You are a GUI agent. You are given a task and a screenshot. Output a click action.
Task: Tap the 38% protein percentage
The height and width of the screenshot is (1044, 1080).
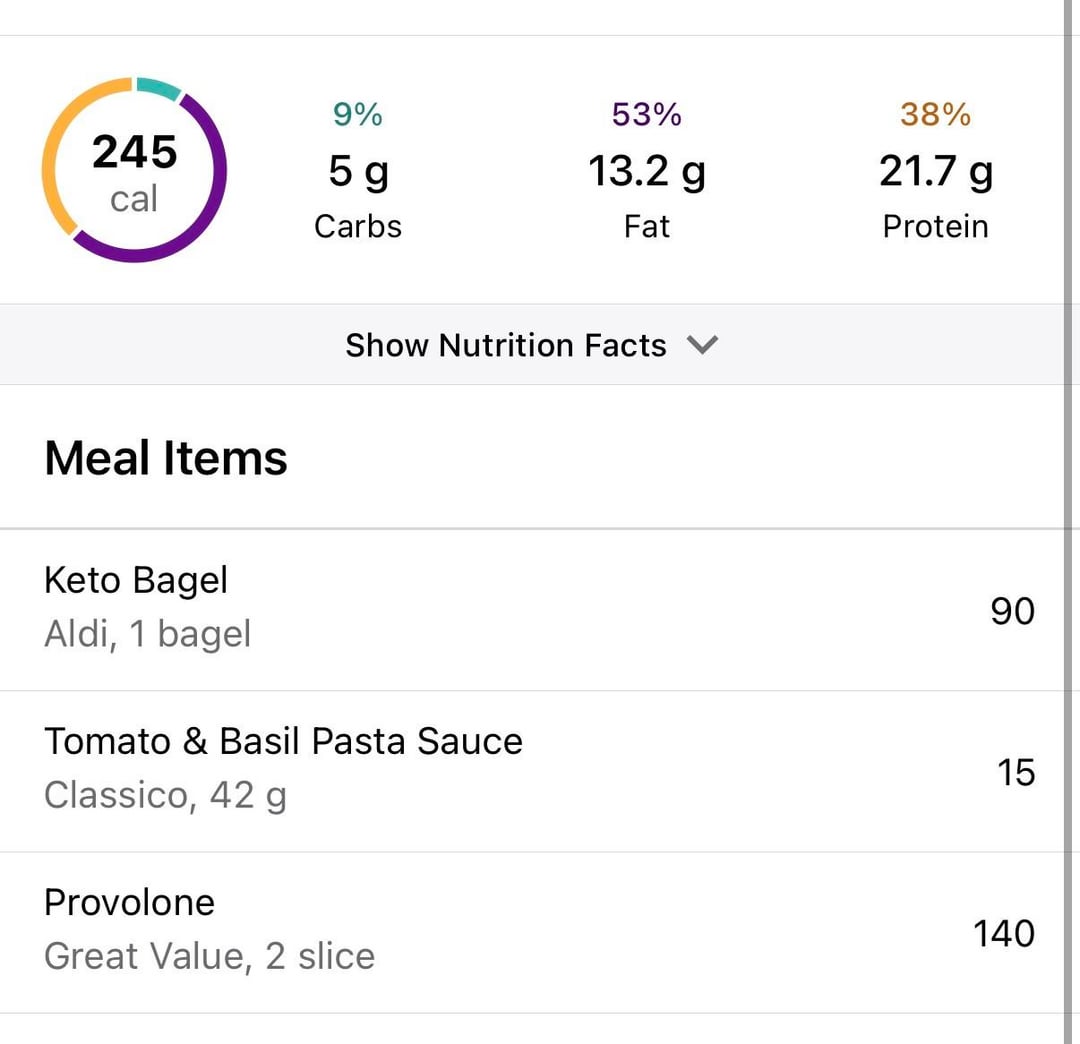click(935, 115)
